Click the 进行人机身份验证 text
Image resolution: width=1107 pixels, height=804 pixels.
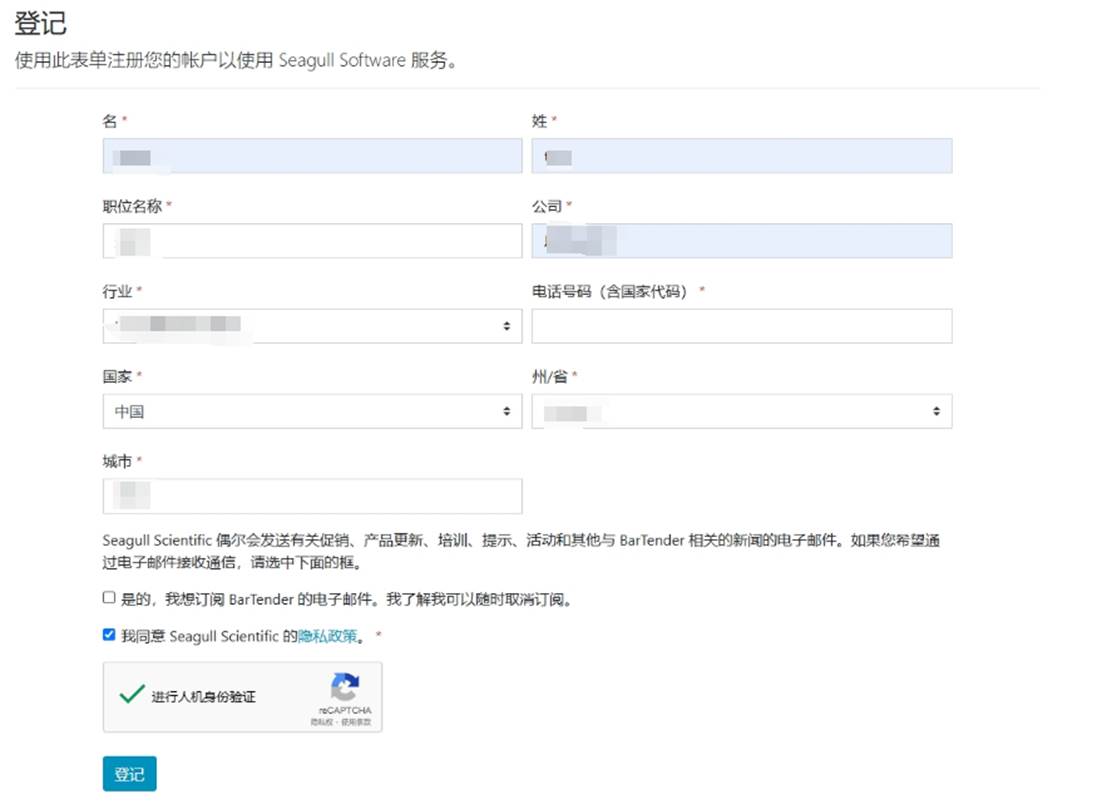tap(203, 697)
